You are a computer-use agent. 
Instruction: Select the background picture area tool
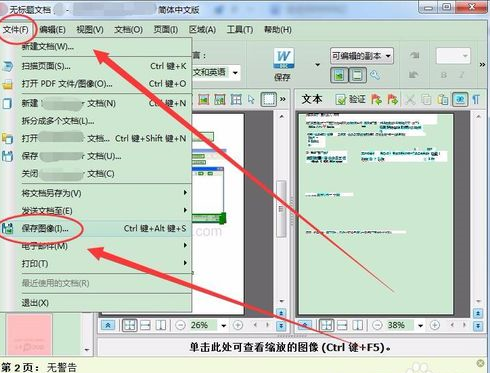pos(220,99)
